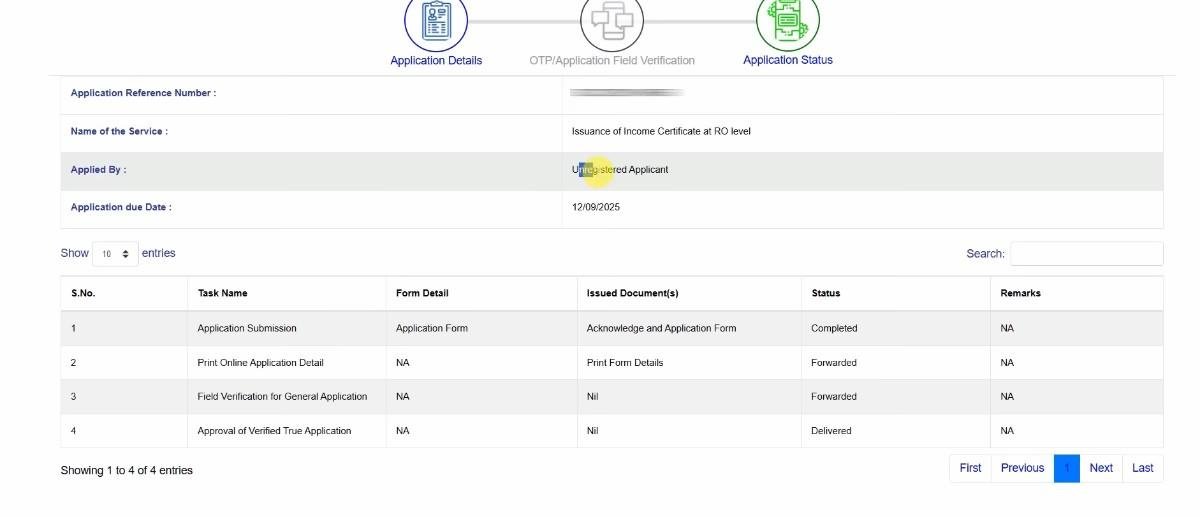
Task: Sort the table by Task Name column
Action: coord(223,293)
